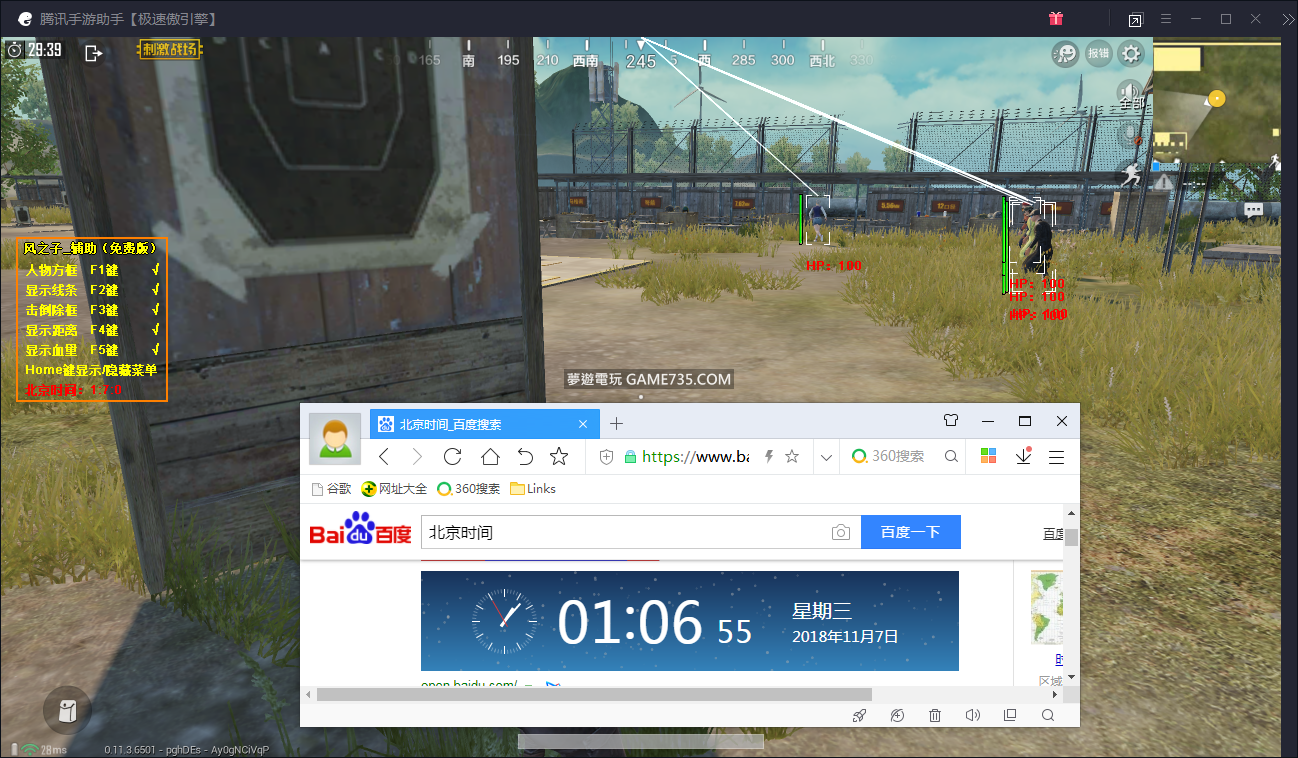Reload the Baidu page

tap(452, 457)
